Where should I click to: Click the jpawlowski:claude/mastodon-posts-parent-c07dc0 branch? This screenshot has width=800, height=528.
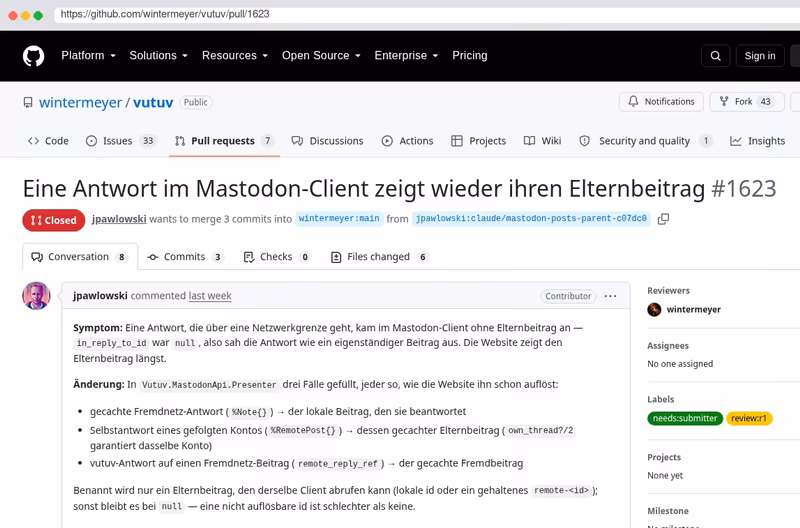[x=531, y=218]
